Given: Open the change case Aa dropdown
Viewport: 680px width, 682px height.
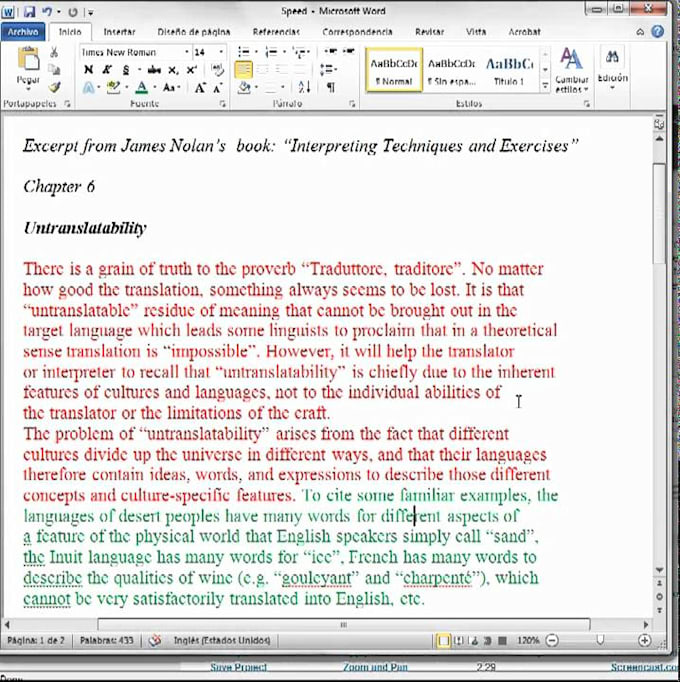Looking at the screenshot, I should [x=171, y=88].
